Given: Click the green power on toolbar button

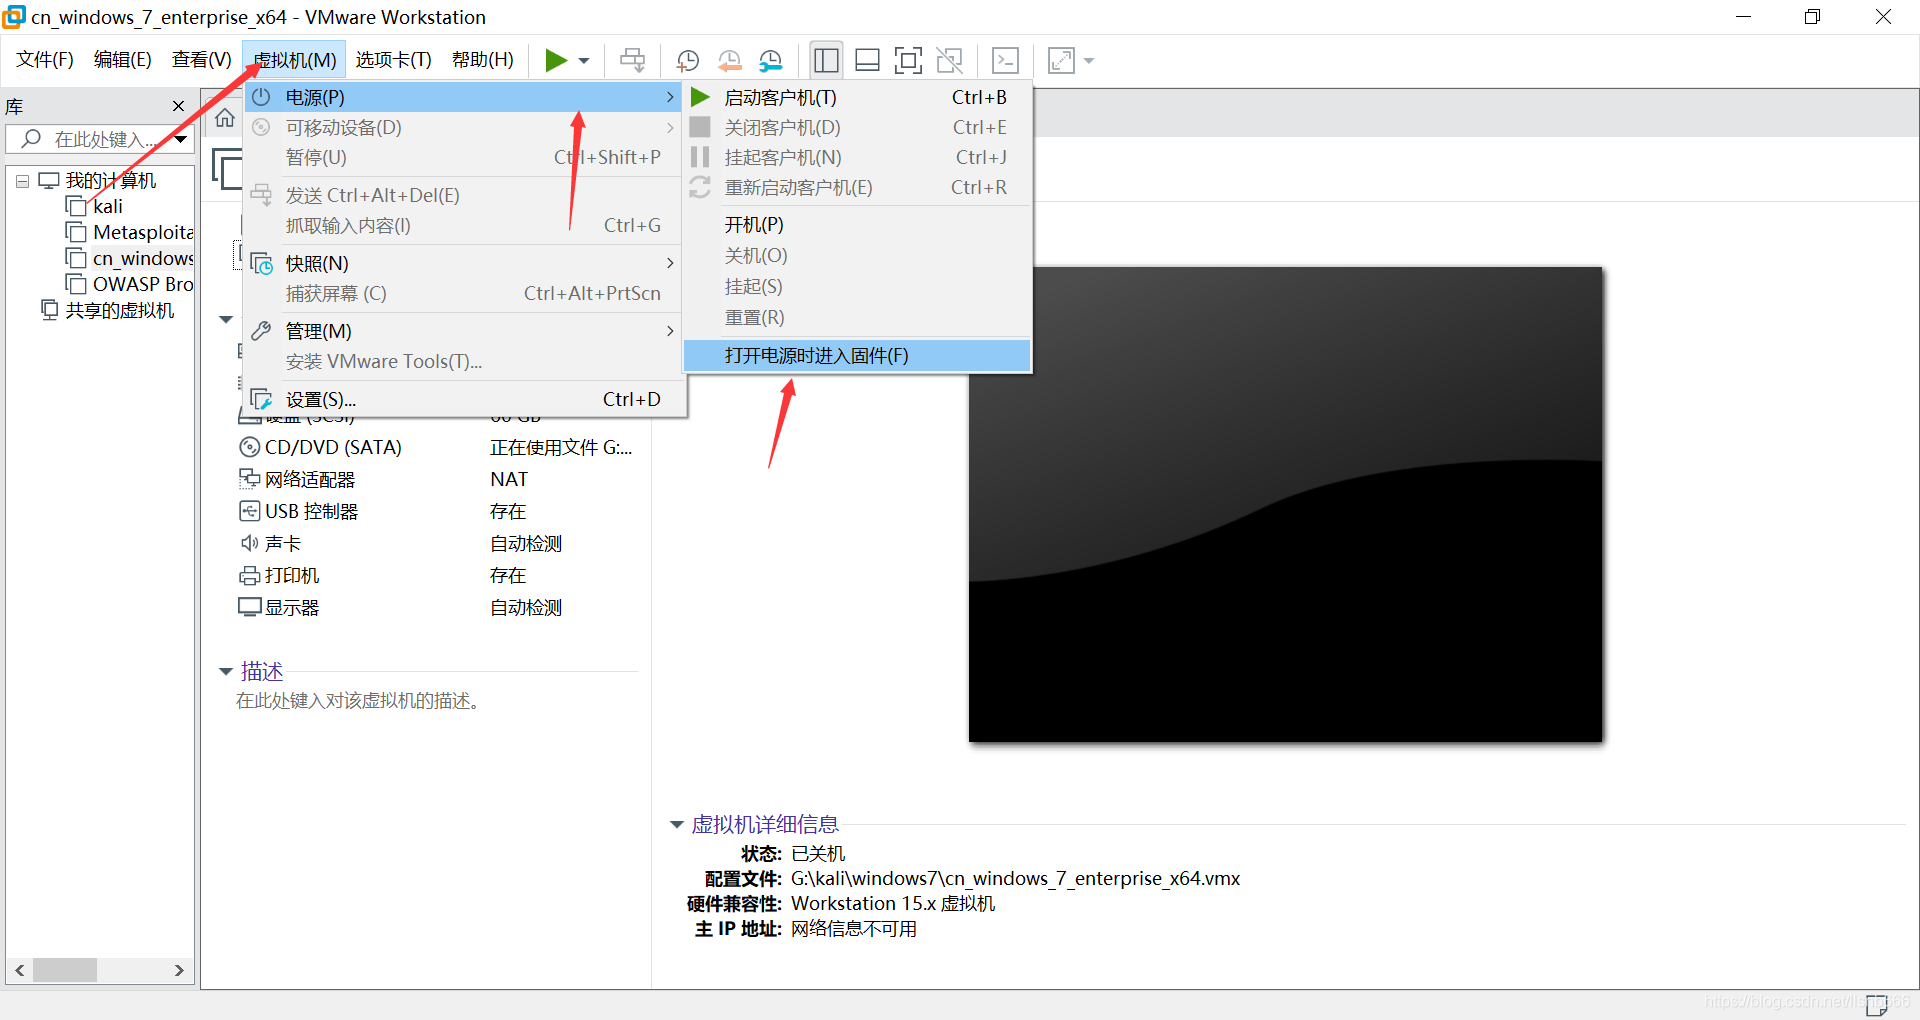Looking at the screenshot, I should pos(556,60).
